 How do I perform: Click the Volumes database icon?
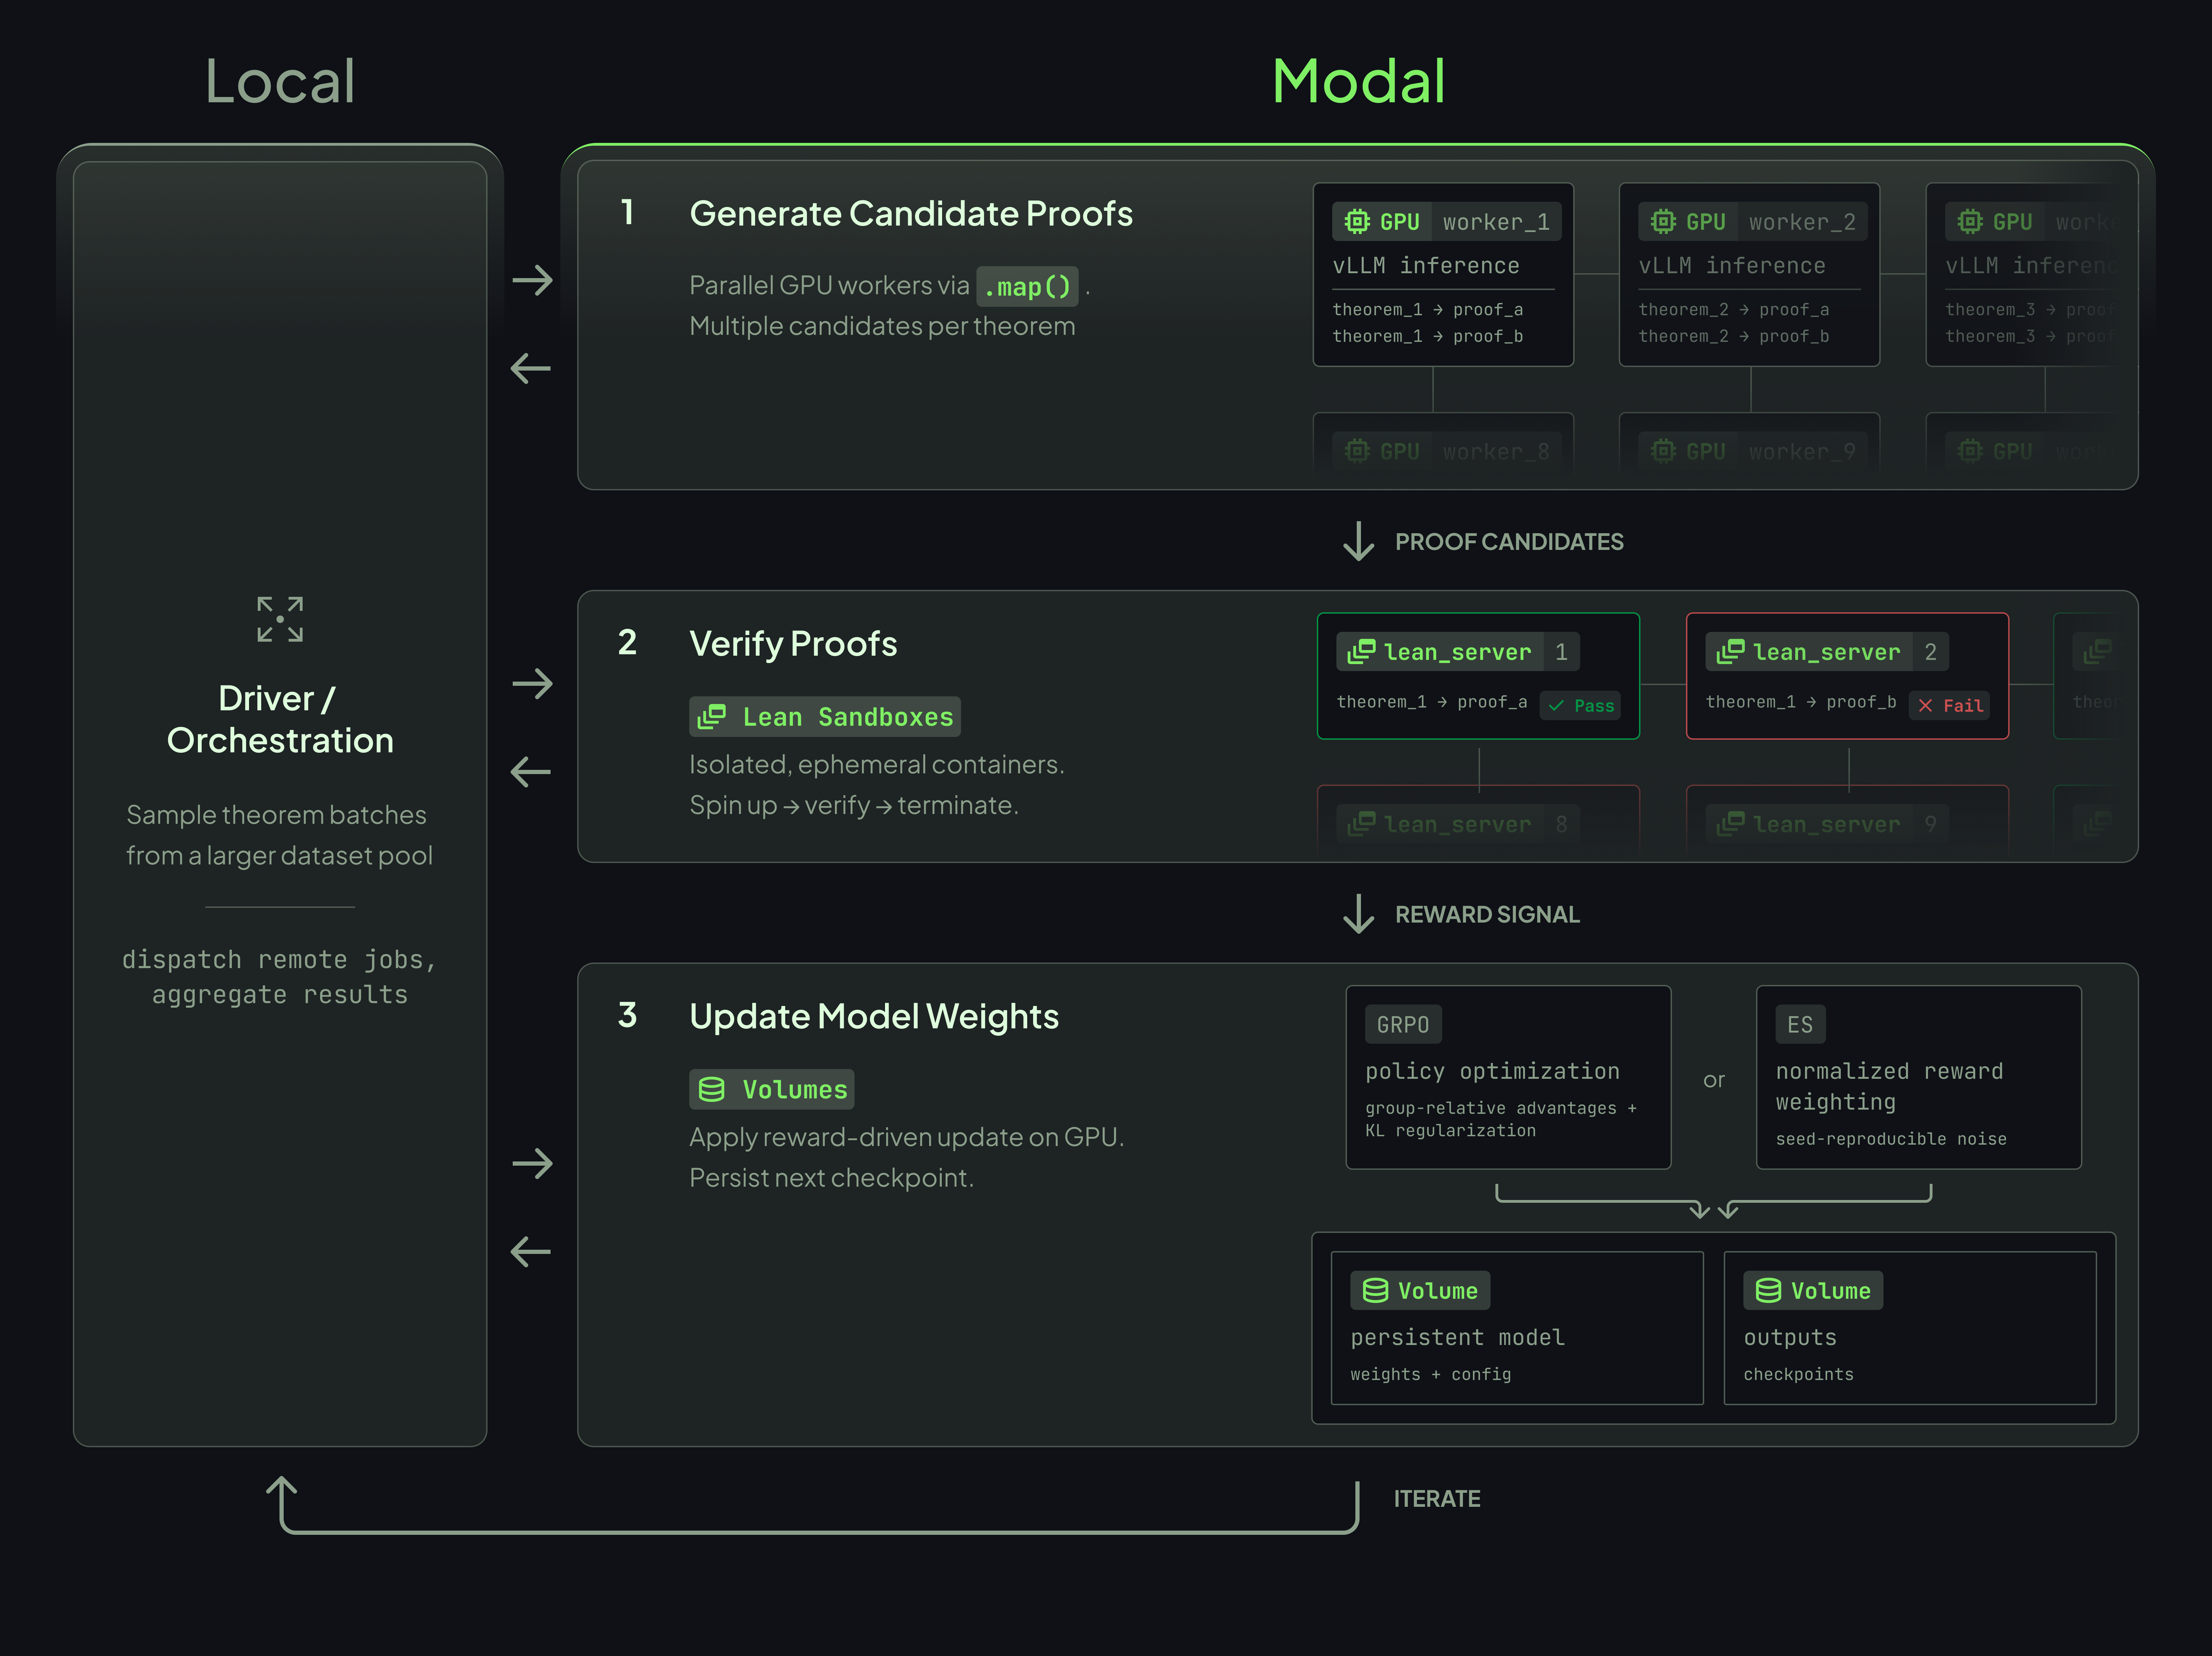click(x=712, y=1089)
